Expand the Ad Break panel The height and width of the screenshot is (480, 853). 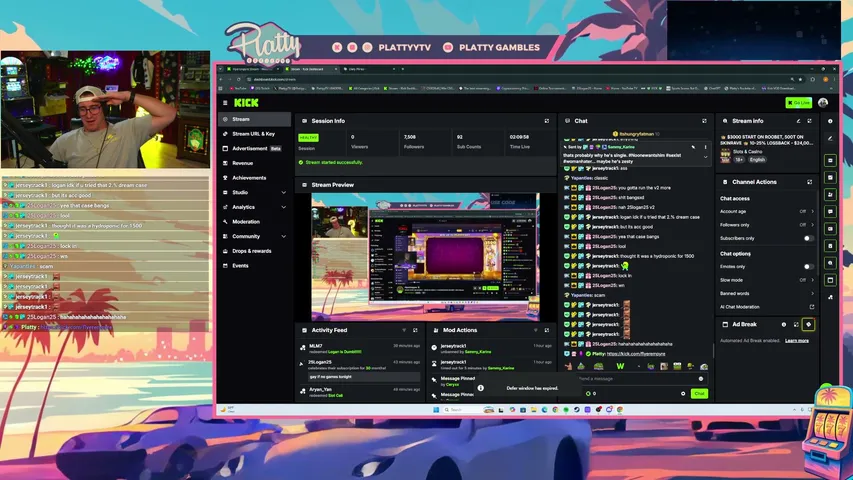point(796,324)
